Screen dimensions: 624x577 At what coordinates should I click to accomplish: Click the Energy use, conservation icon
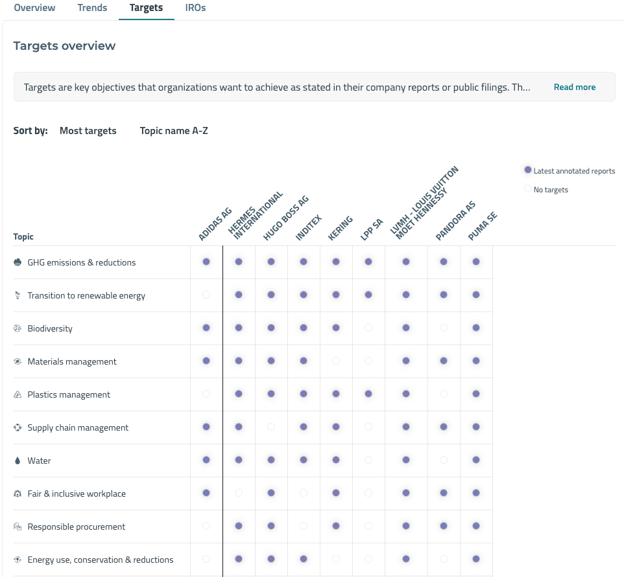click(x=18, y=559)
